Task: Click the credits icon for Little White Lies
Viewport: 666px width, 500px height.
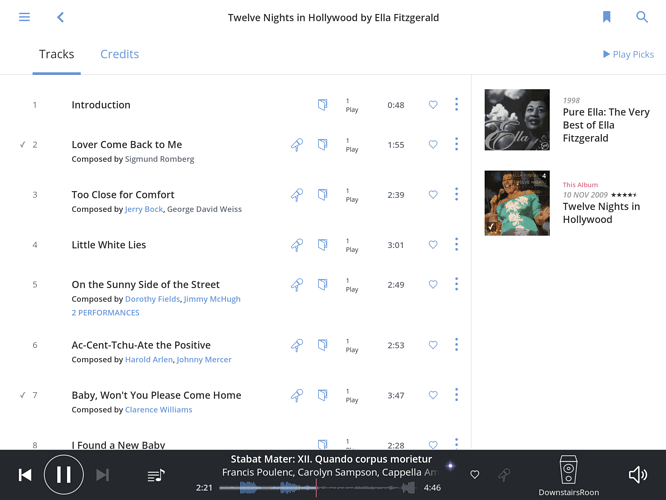Action: (323, 245)
